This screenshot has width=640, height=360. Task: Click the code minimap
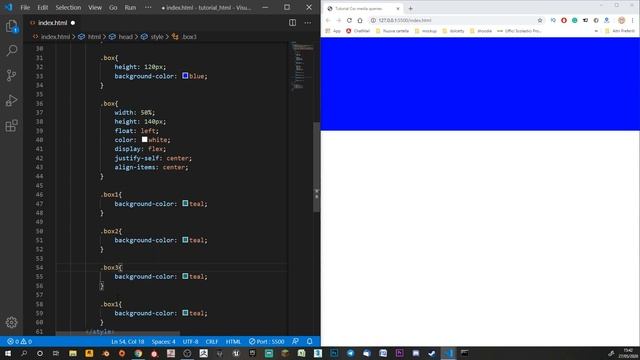[302, 65]
